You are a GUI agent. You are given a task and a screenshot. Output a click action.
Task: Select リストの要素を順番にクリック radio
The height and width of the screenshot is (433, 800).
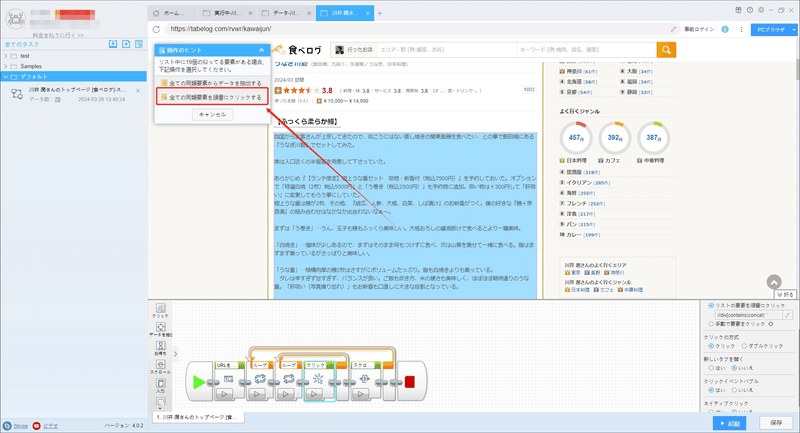[711, 305]
